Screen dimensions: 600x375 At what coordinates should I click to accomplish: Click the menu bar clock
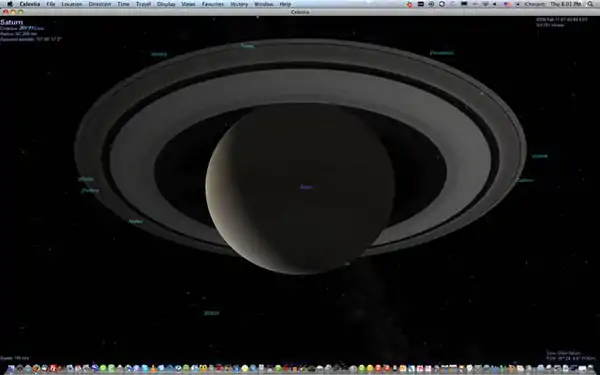coord(566,4)
